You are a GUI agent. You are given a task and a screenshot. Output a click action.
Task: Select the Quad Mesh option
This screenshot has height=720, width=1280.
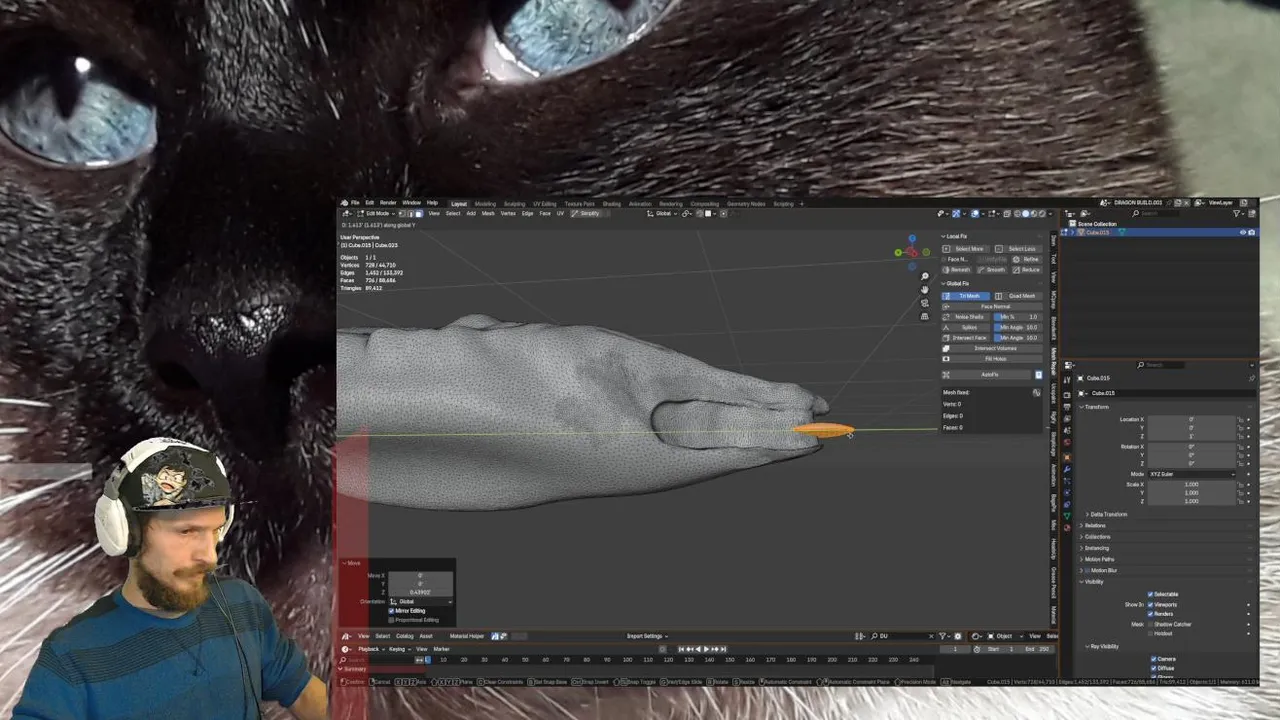click(1018, 296)
